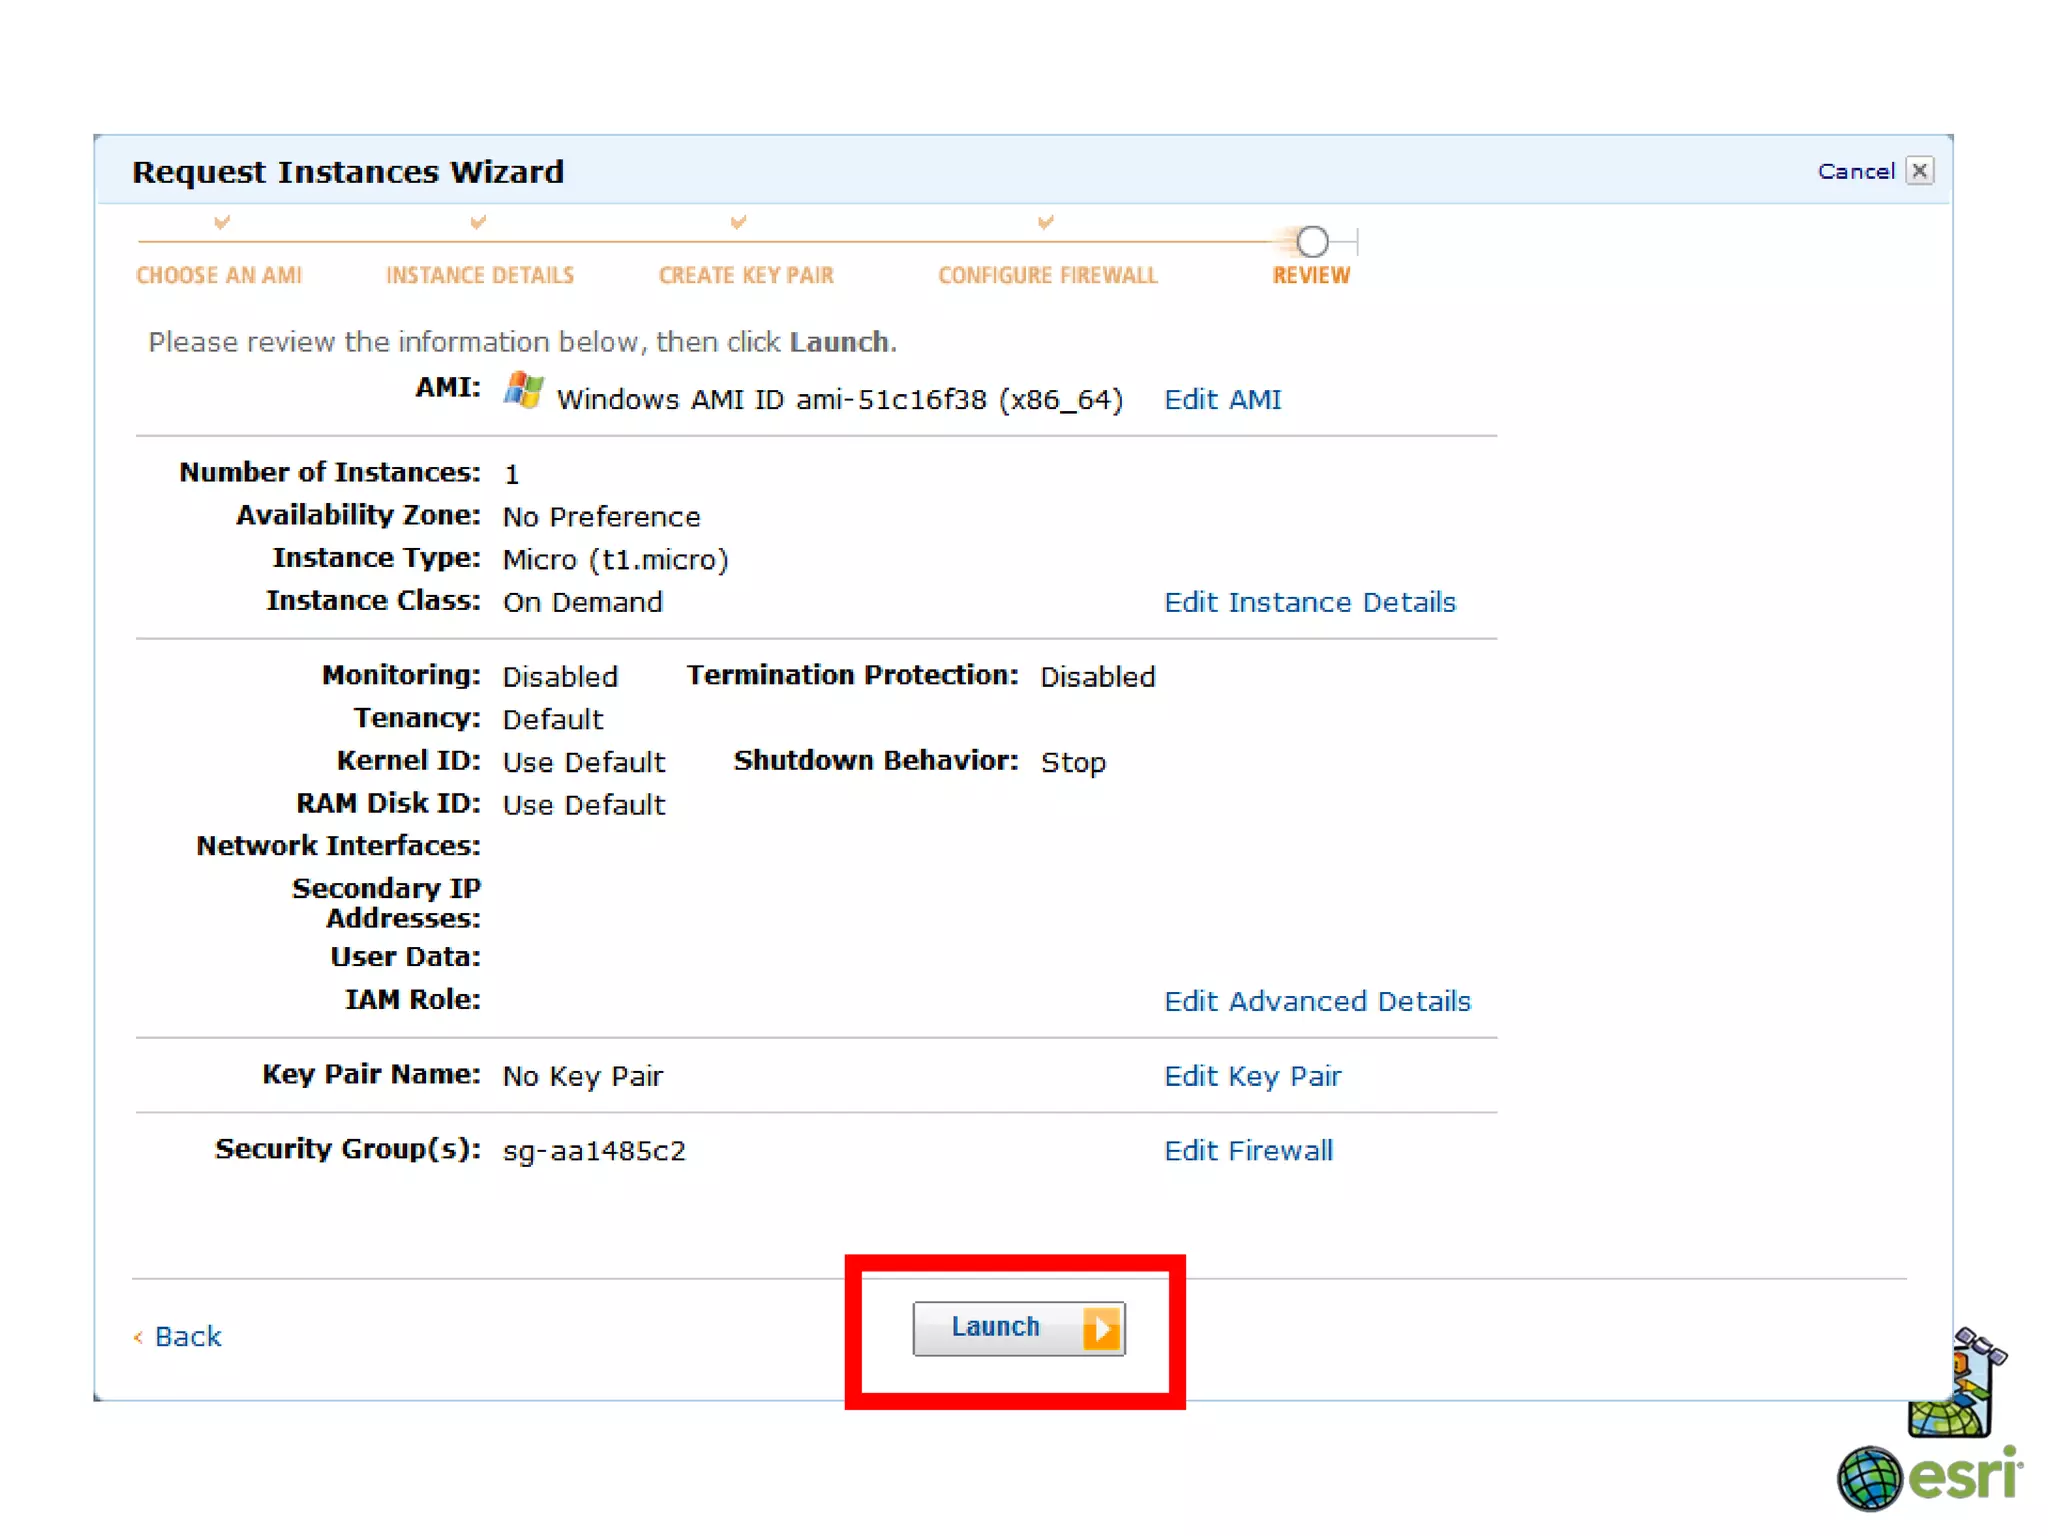The width and height of the screenshot is (2048, 1536).
Task: Click the Review step label
Action: tap(1310, 275)
